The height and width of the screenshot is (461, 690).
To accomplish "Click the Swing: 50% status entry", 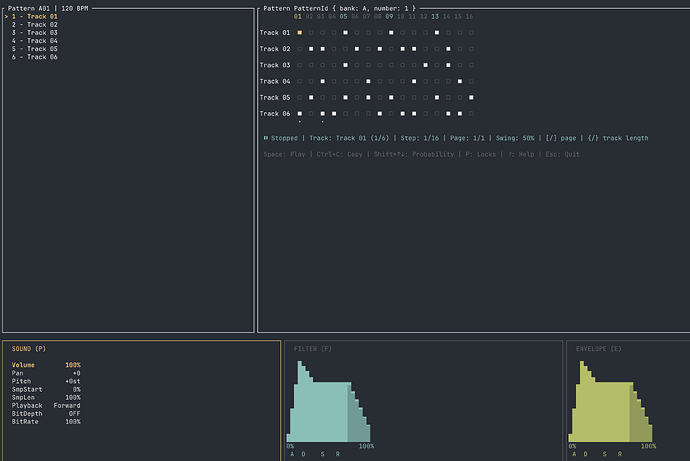I will point(515,138).
